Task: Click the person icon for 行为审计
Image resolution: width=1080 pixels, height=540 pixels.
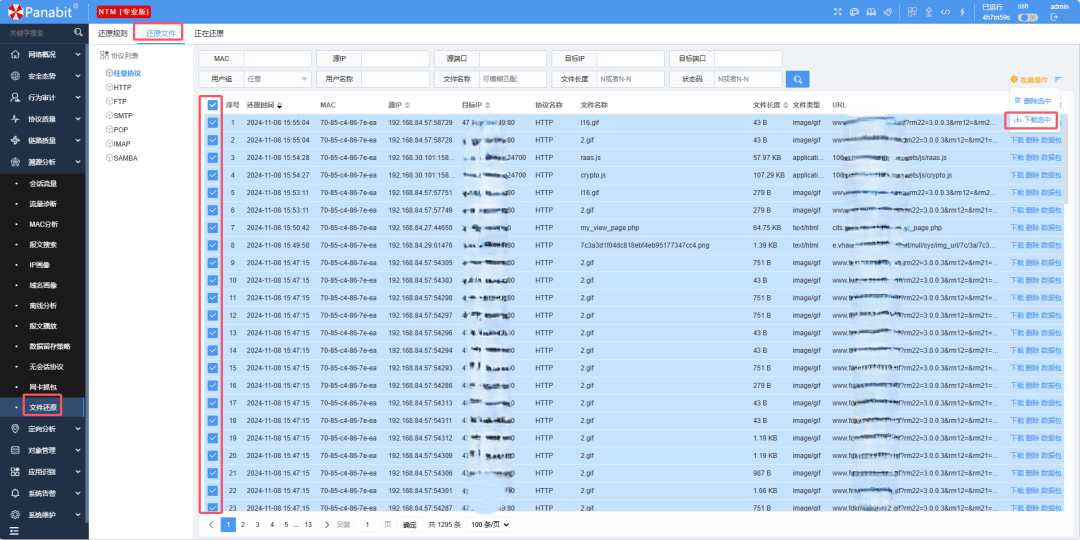Action: (16, 97)
